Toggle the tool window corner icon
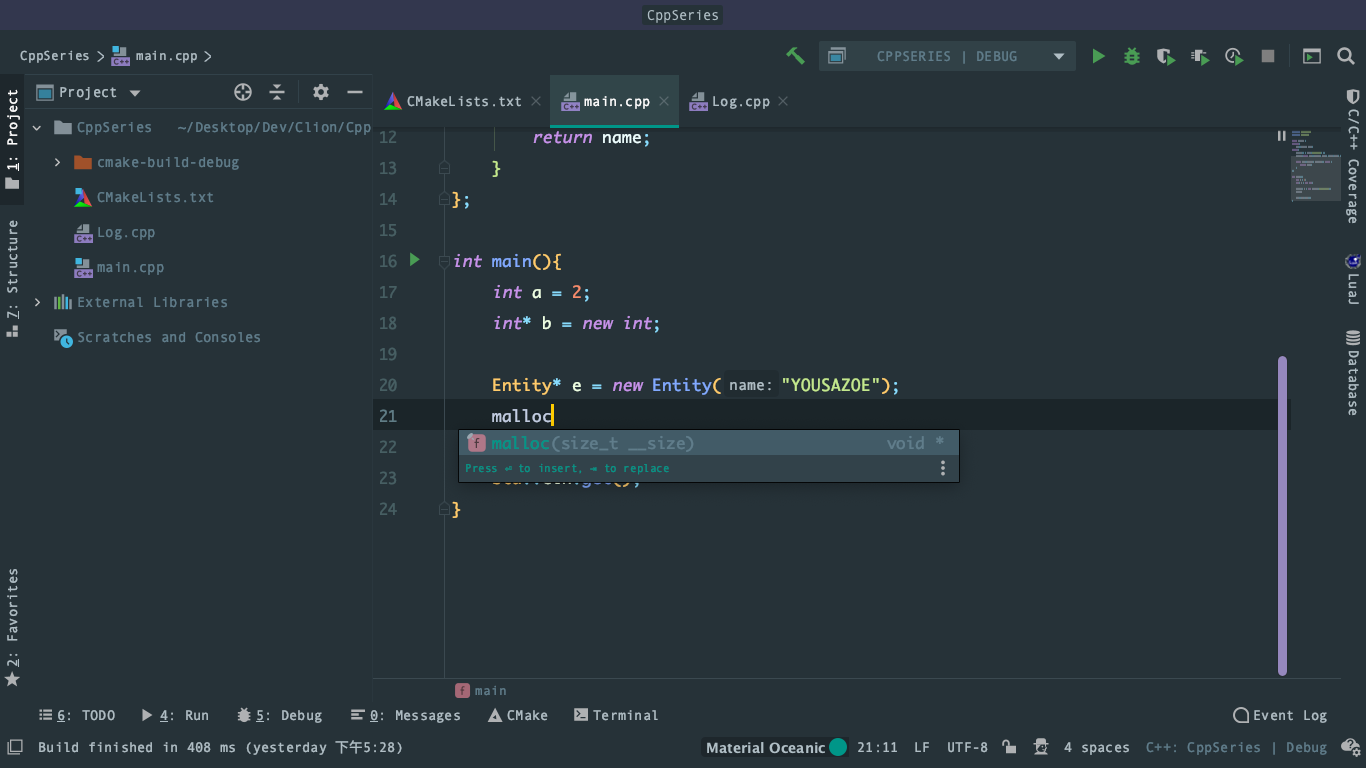This screenshot has height=768, width=1366. 15,747
